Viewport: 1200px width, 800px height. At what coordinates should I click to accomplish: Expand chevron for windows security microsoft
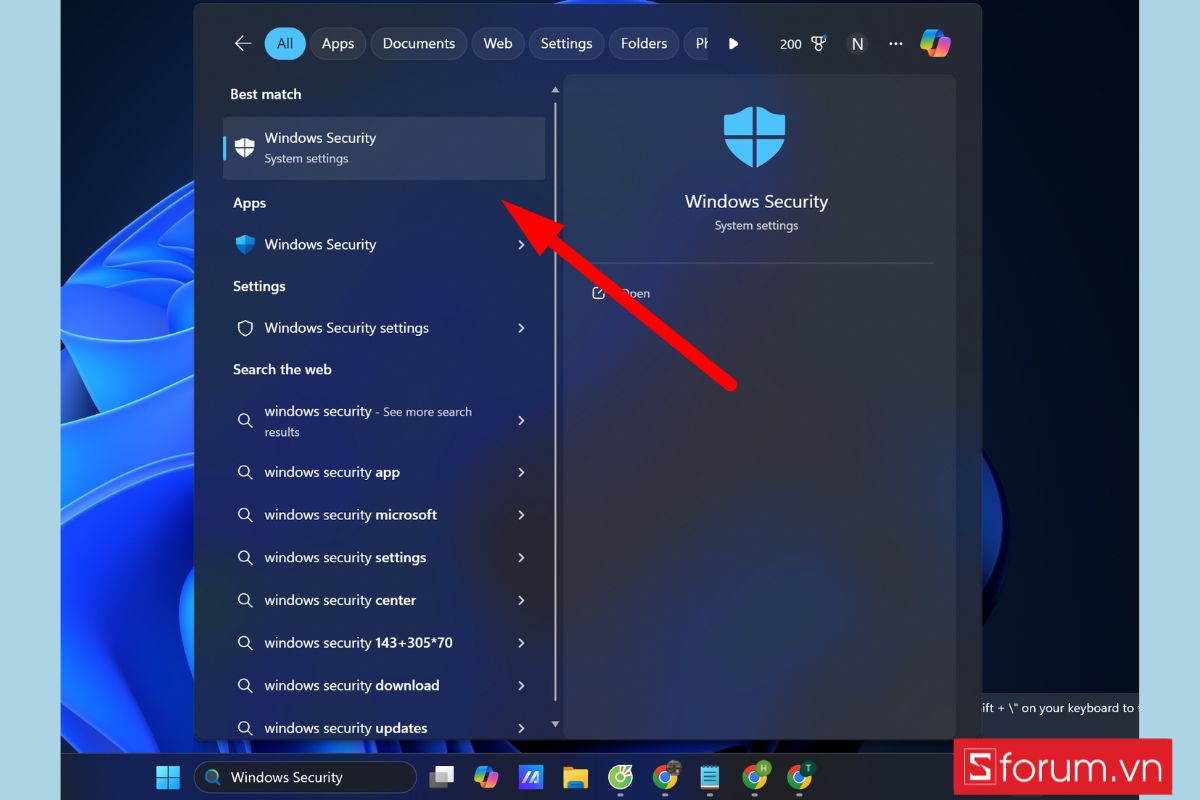[521, 515]
